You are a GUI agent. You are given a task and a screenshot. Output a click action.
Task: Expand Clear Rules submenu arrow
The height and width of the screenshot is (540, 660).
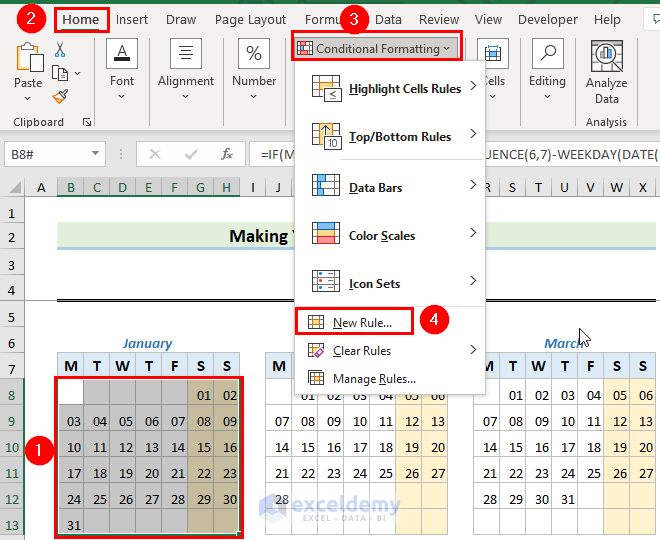pyautogui.click(x=474, y=350)
